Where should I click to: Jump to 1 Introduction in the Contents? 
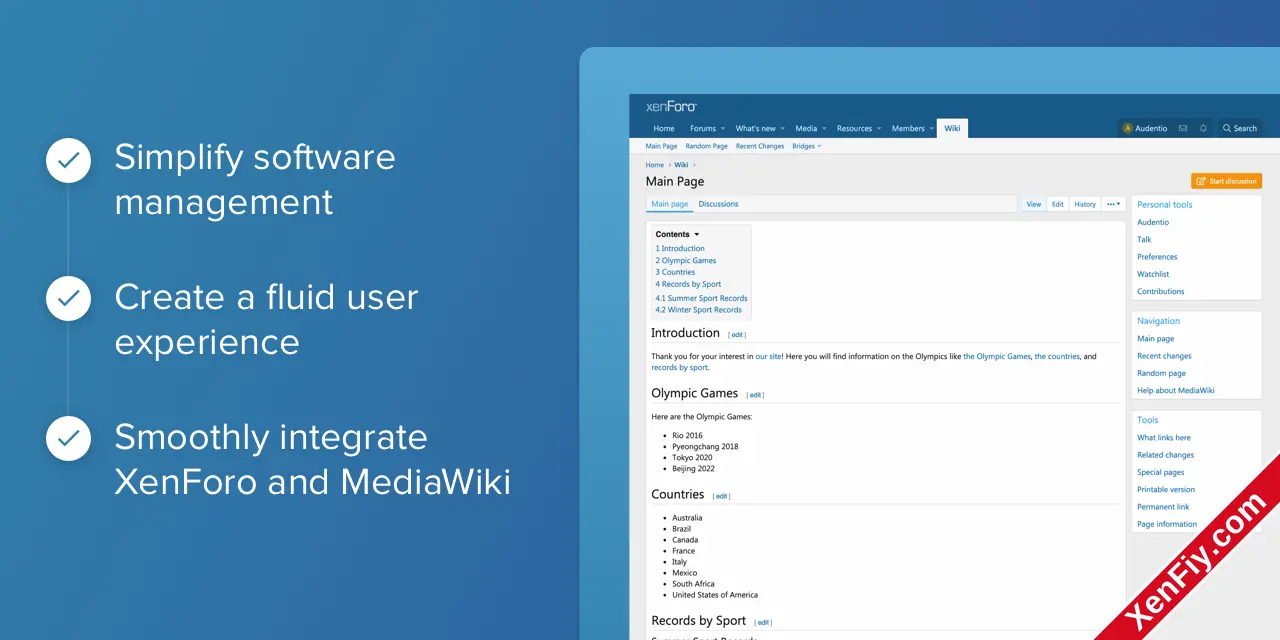pyautogui.click(x=680, y=249)
